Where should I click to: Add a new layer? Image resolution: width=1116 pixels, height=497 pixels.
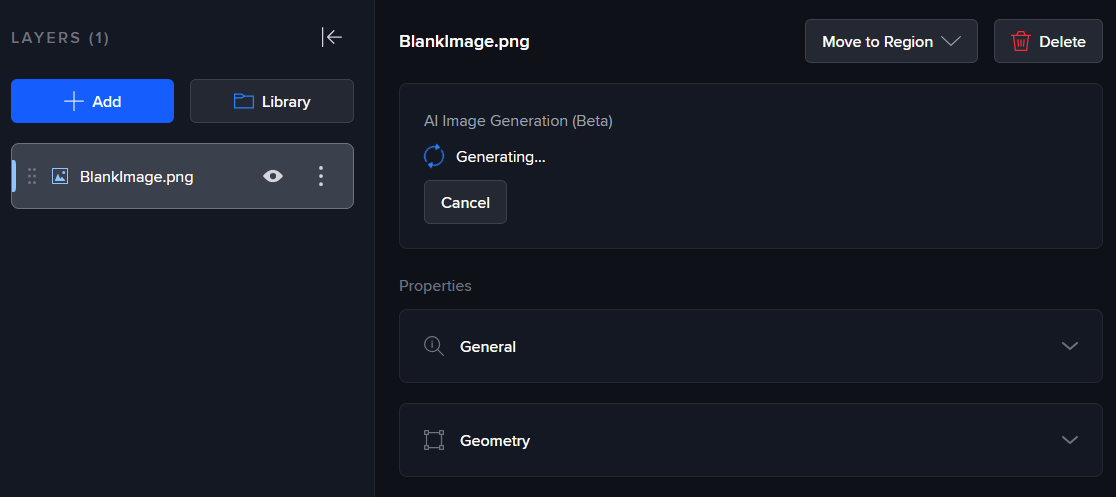click(92, 101)
